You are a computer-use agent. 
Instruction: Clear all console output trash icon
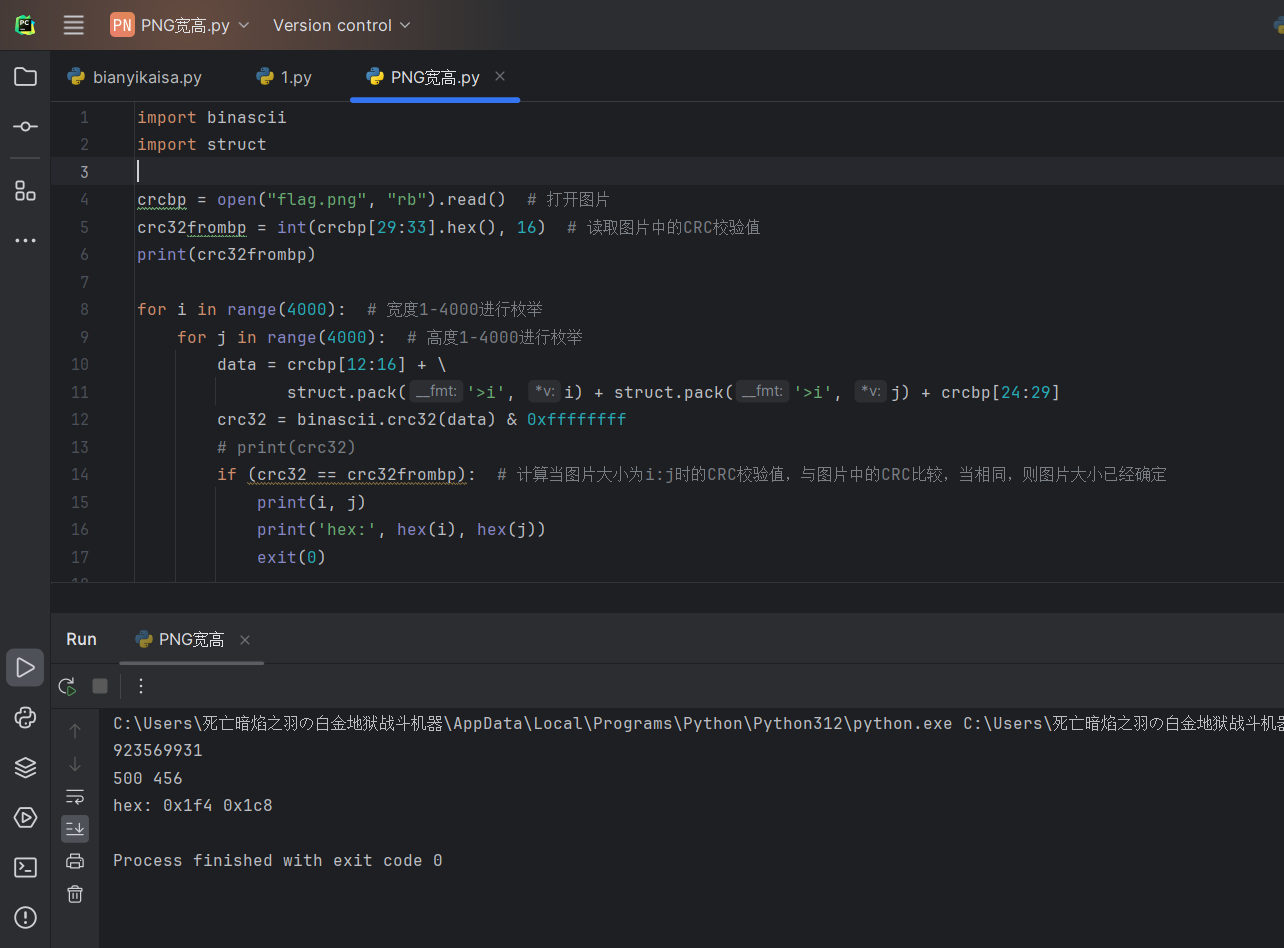75,894
